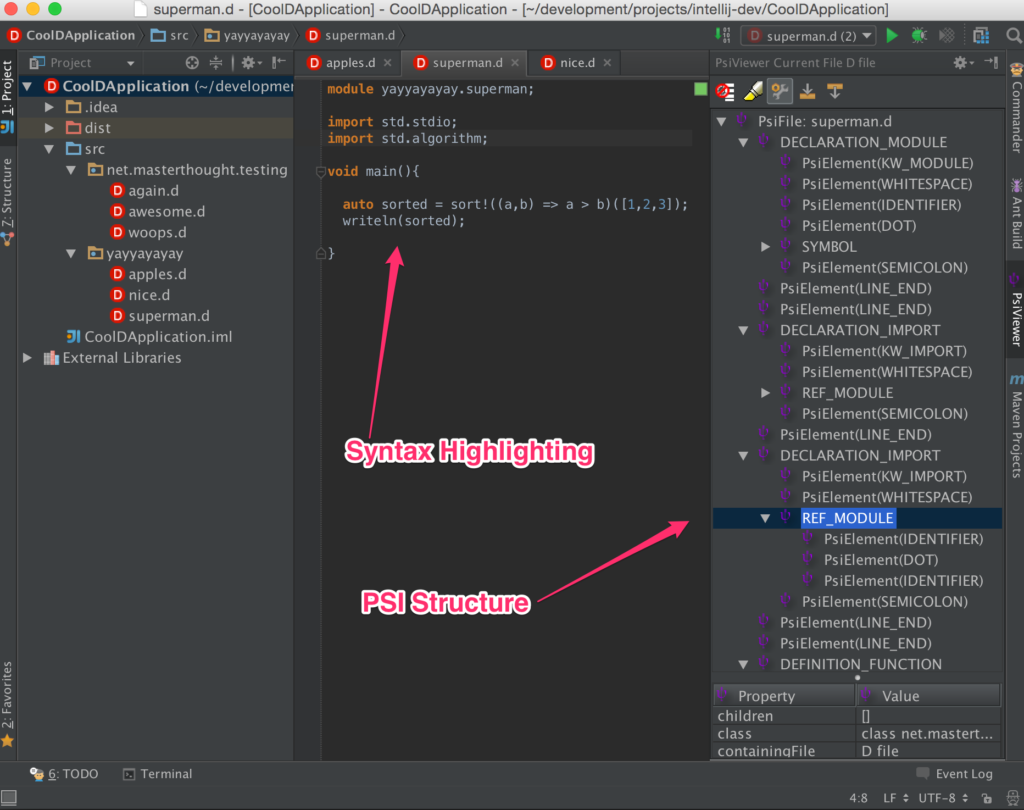The width and height of the screenshot is (1024, 810).
Task: Collapse the yayyayayay package
Action: click(x=71, y=253)
